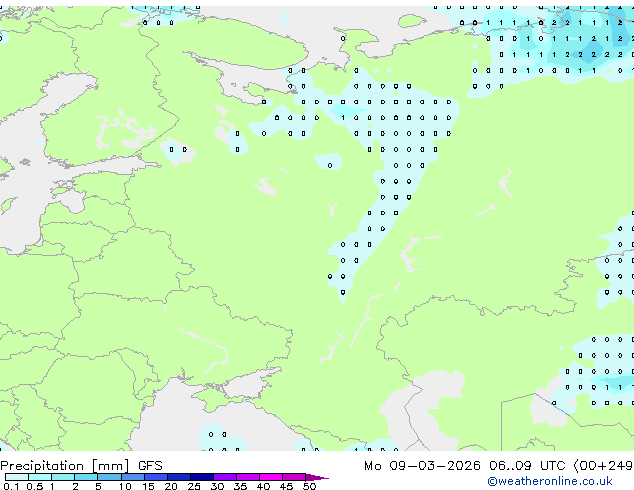Click the magenta 40 to 45 legend swatch
The height and width of the screenshot is (490, 634).
(271, 477)
